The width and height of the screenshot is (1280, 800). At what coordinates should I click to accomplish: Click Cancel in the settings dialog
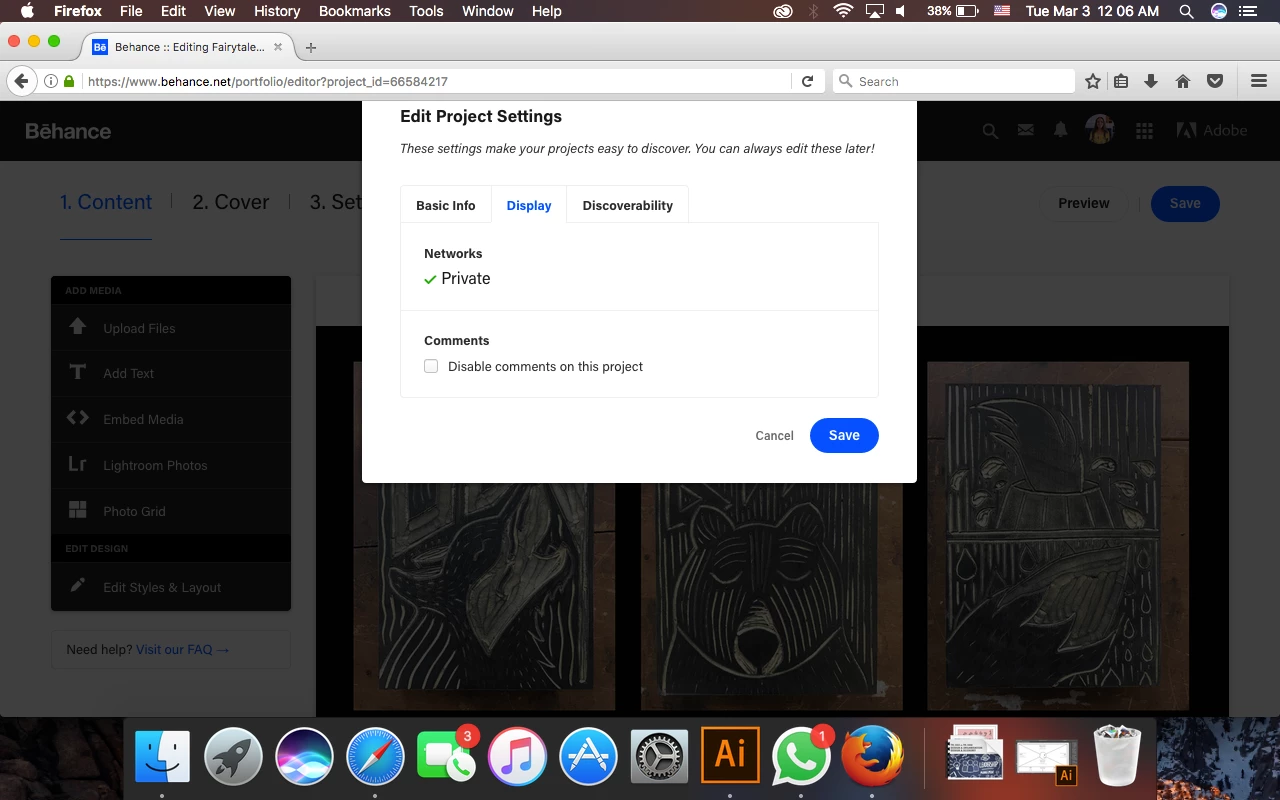tap(774, 435)
